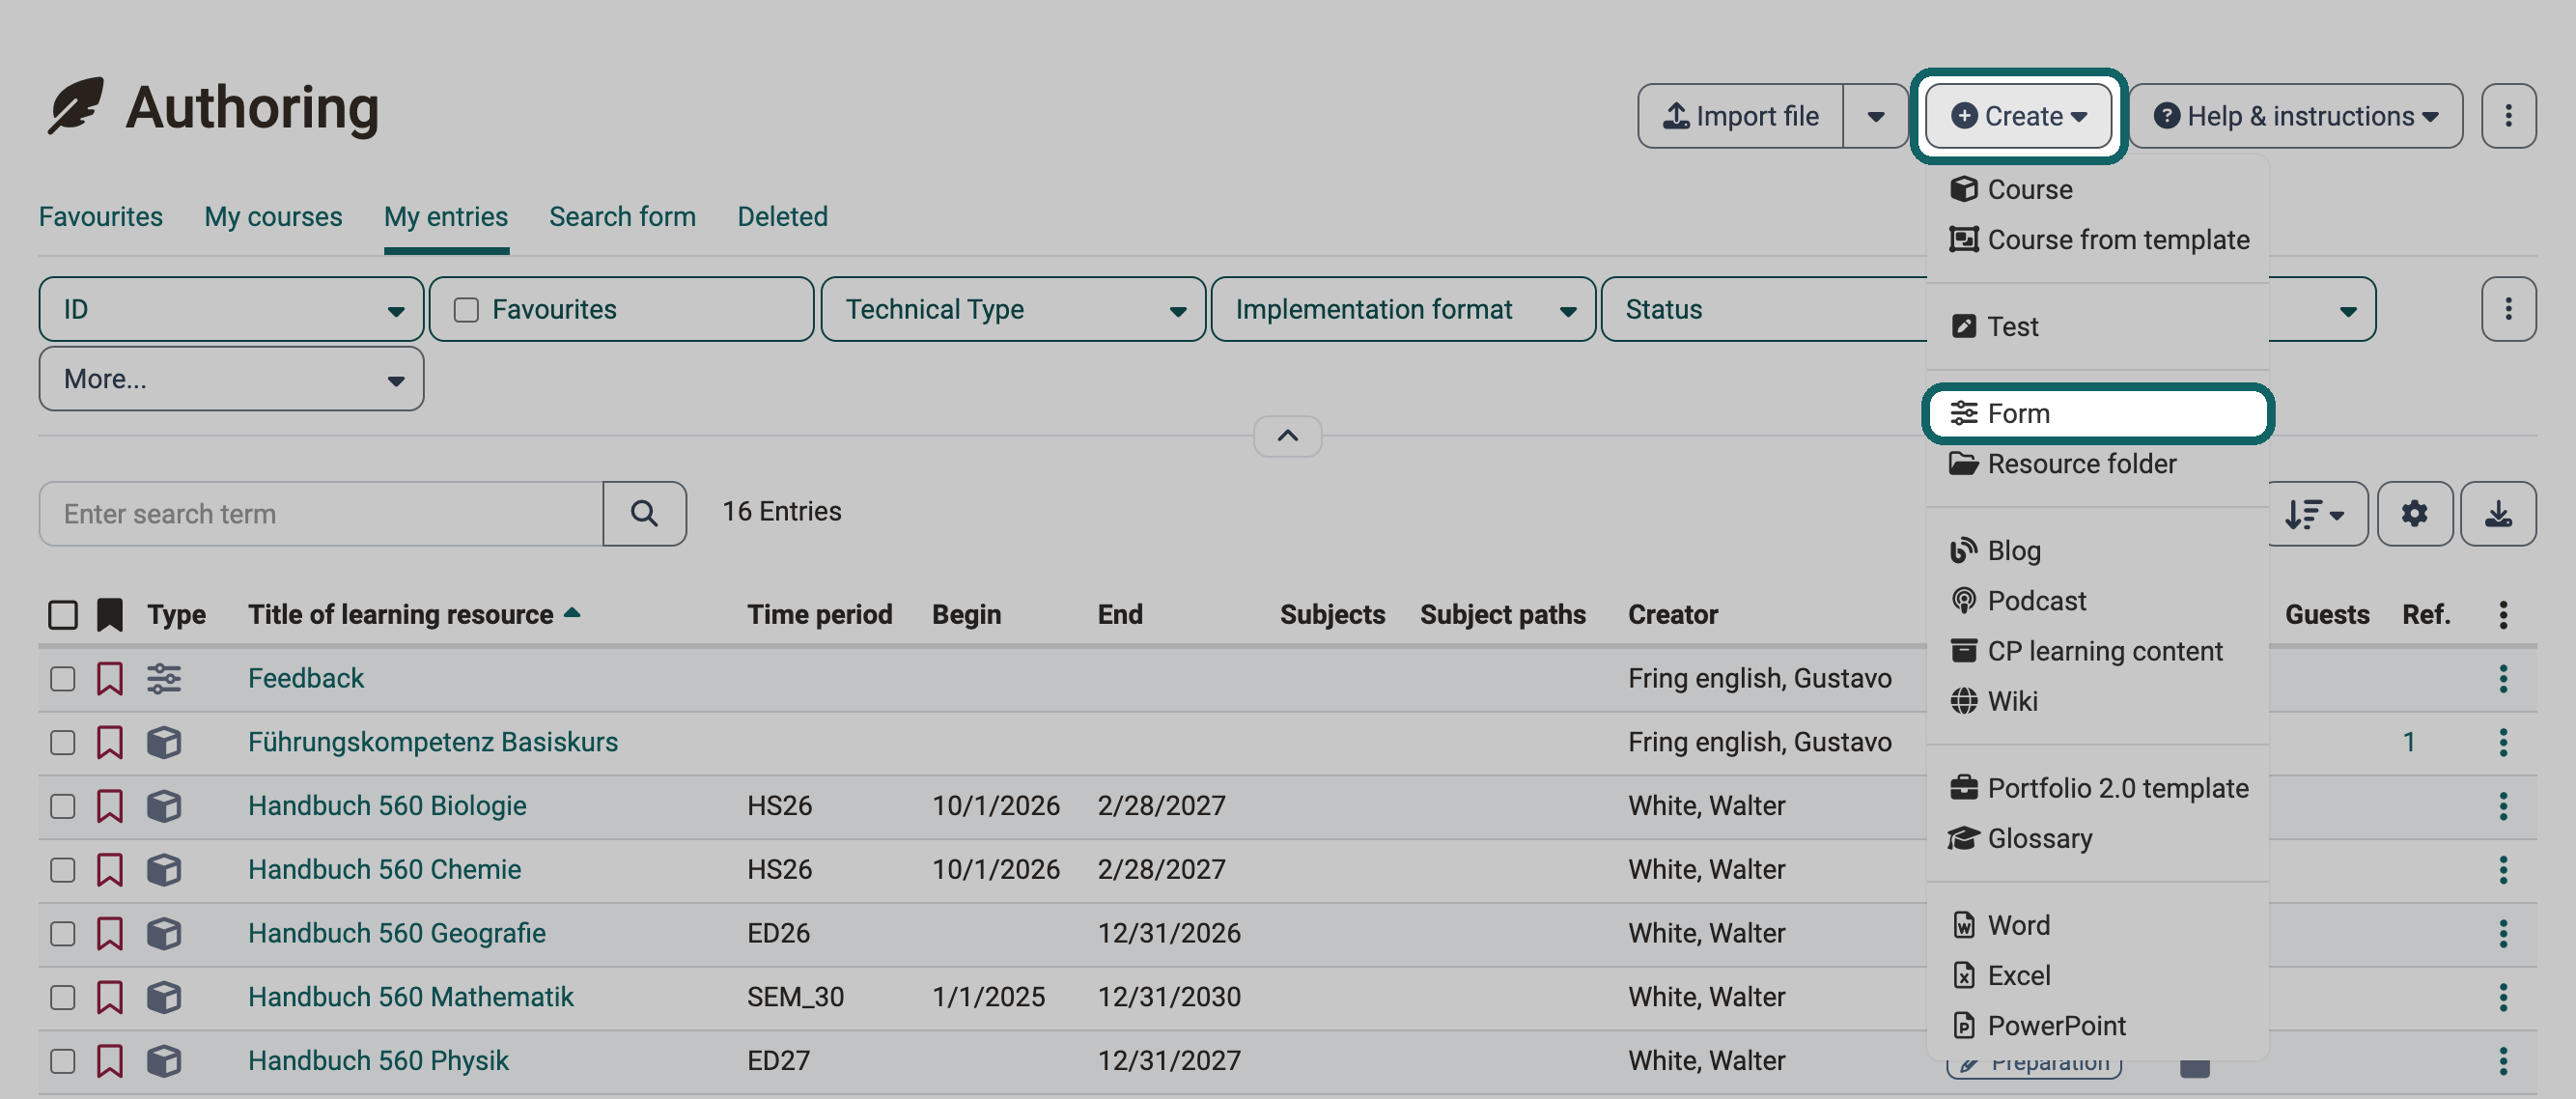
Task: Open the three-dot menu beside Help
Action: click(x=2507, y=116)
